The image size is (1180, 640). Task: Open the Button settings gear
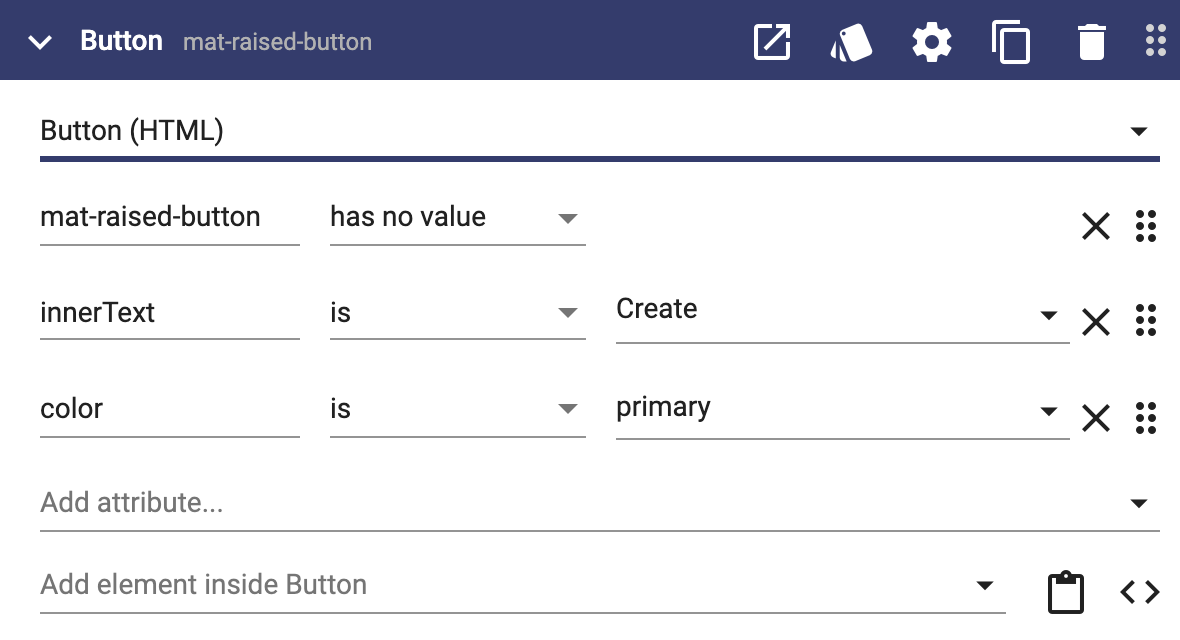click(x=932, y=41)
